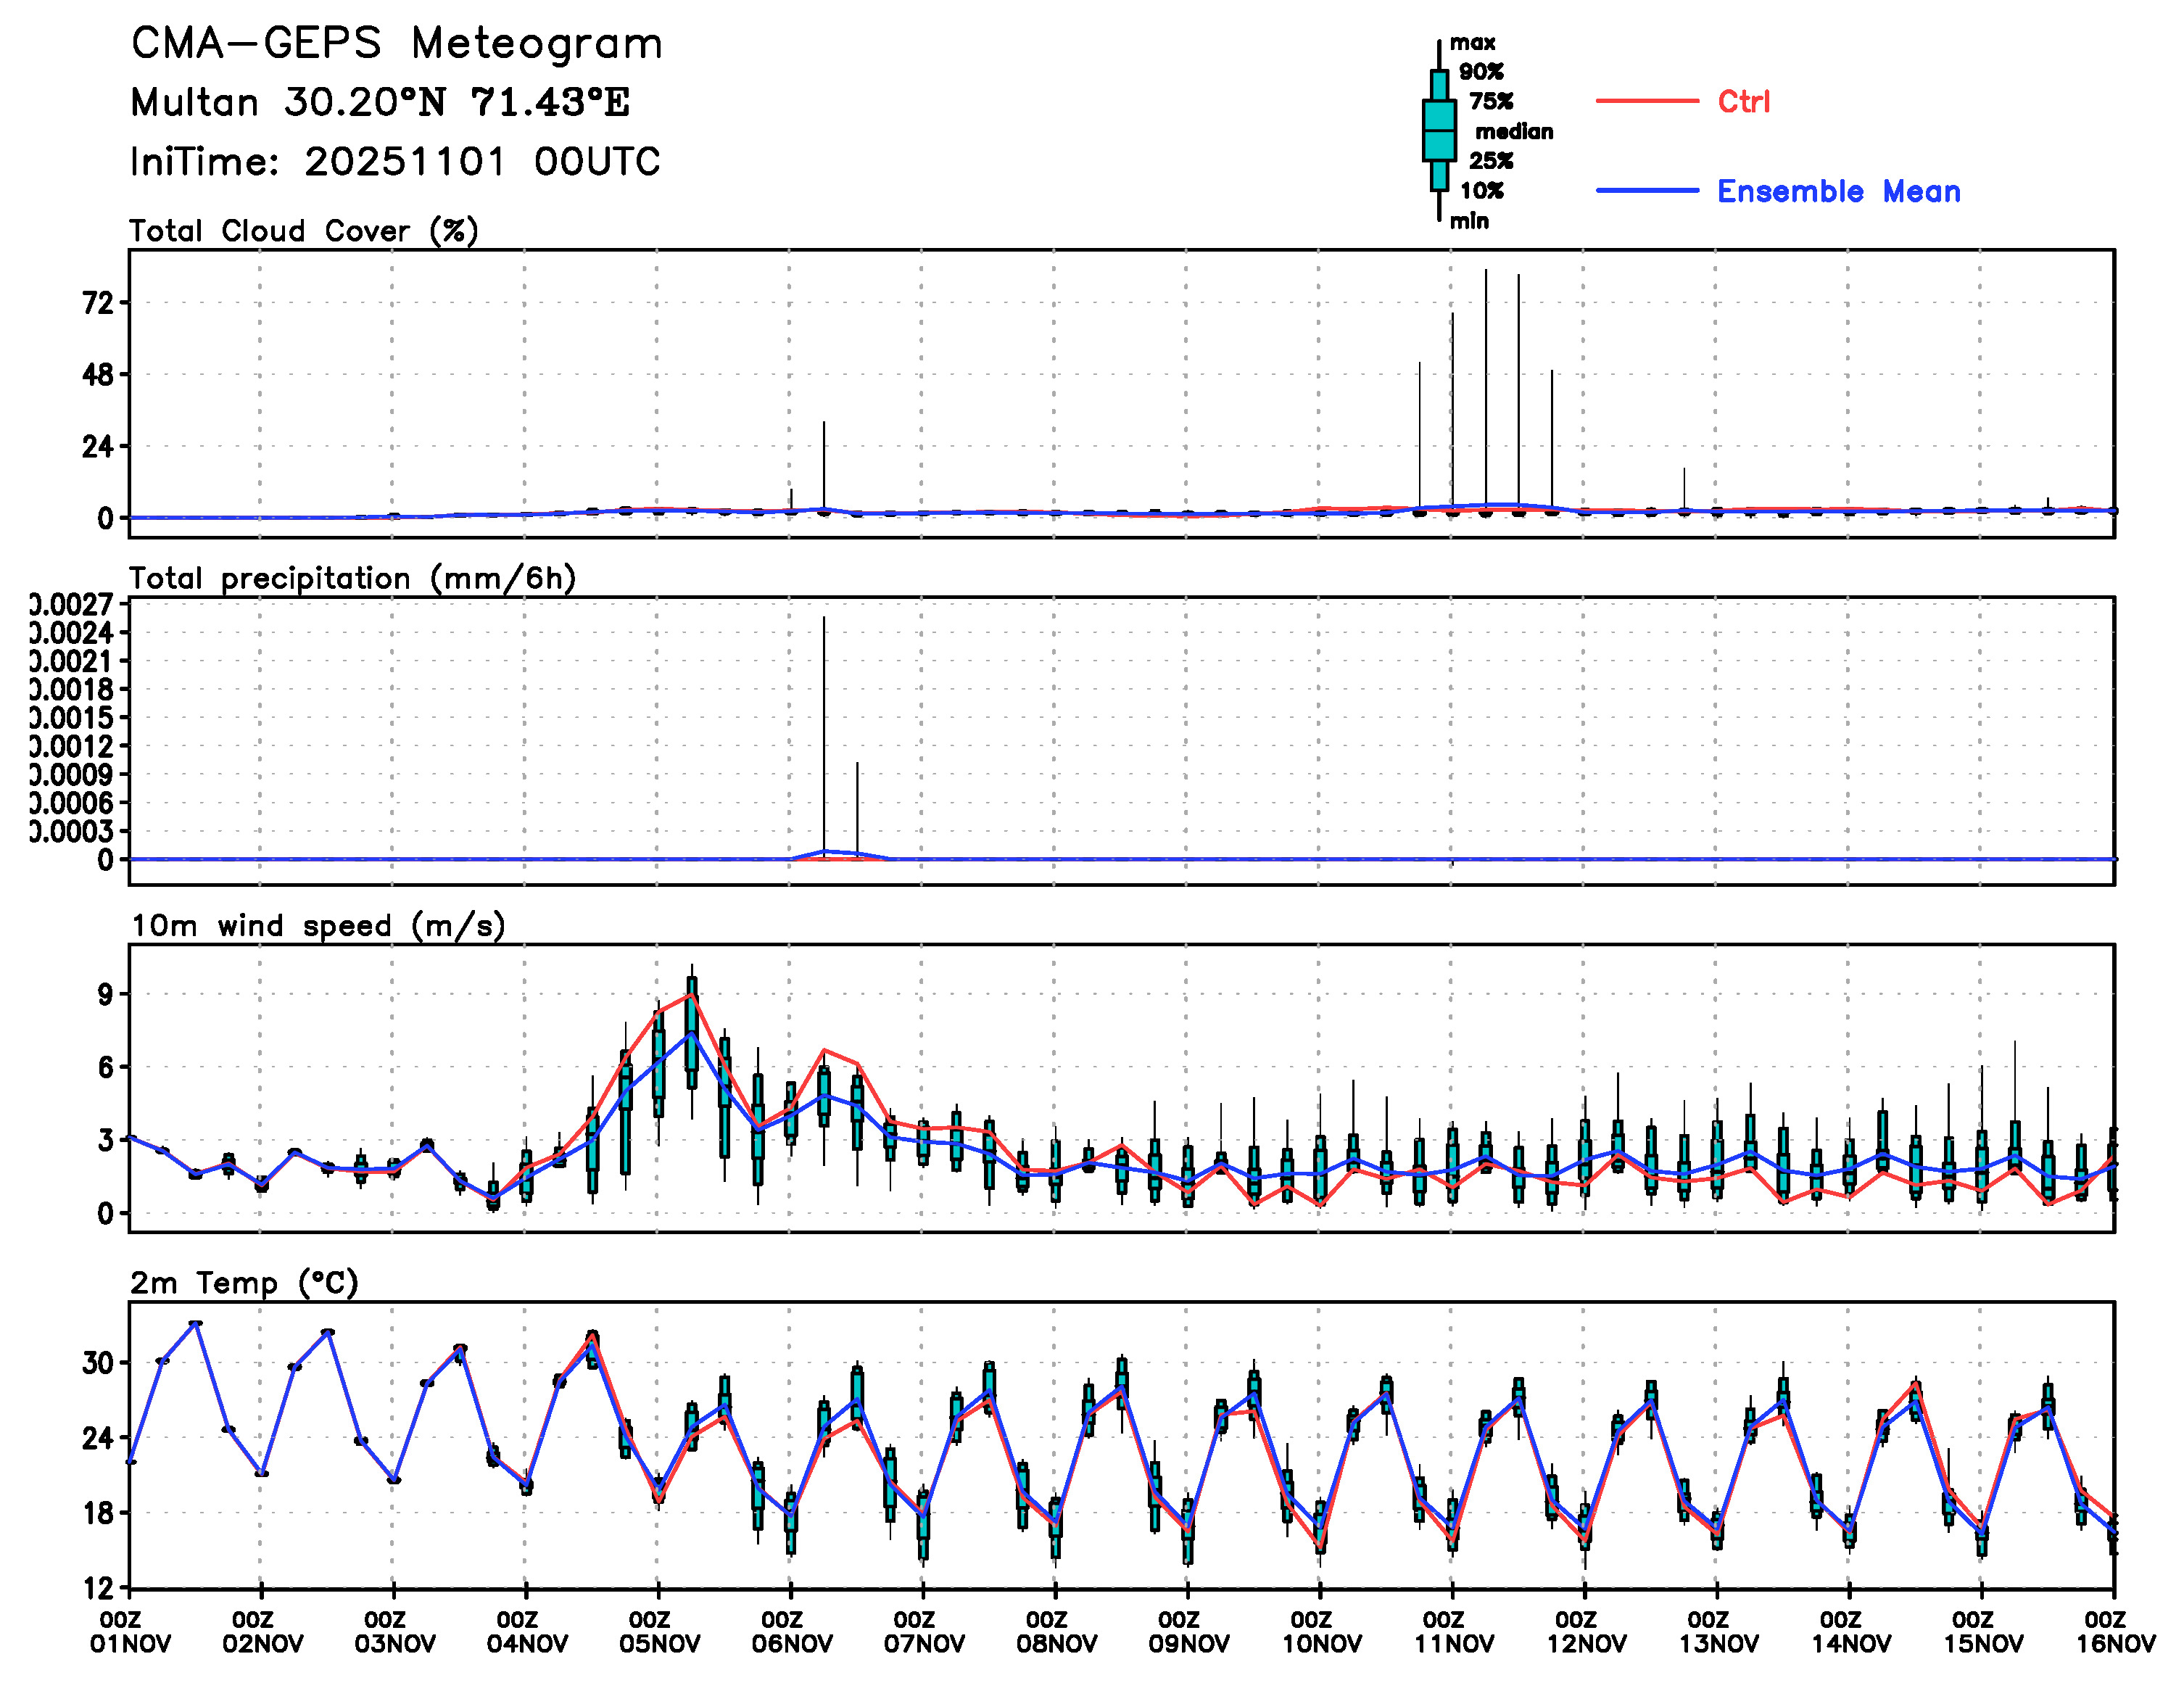Click the 72 tick on cloud cover axis

point(97,302)
